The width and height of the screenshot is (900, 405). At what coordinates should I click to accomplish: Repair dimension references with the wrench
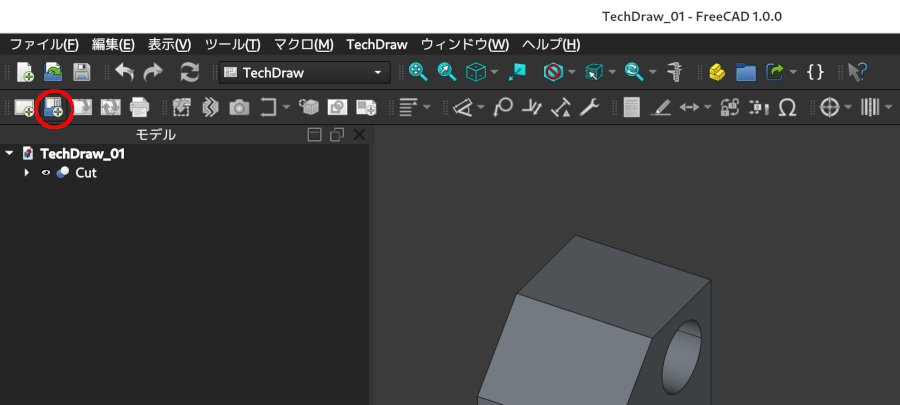589,107
